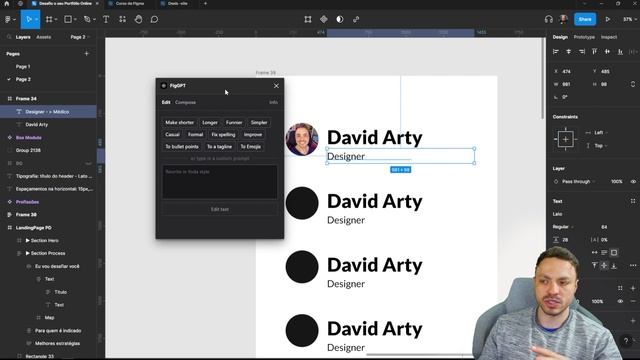Switch to Prototype tab
640x360 pixels.
pyautogui.click(x=584, y=37)
